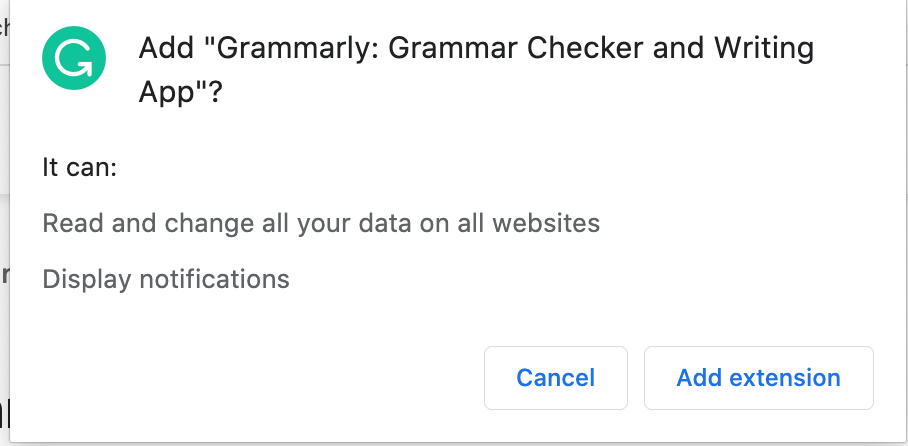This screenshot has width=908, height=446.
Task: Click the "It can:" label
Action: (80, 168)
